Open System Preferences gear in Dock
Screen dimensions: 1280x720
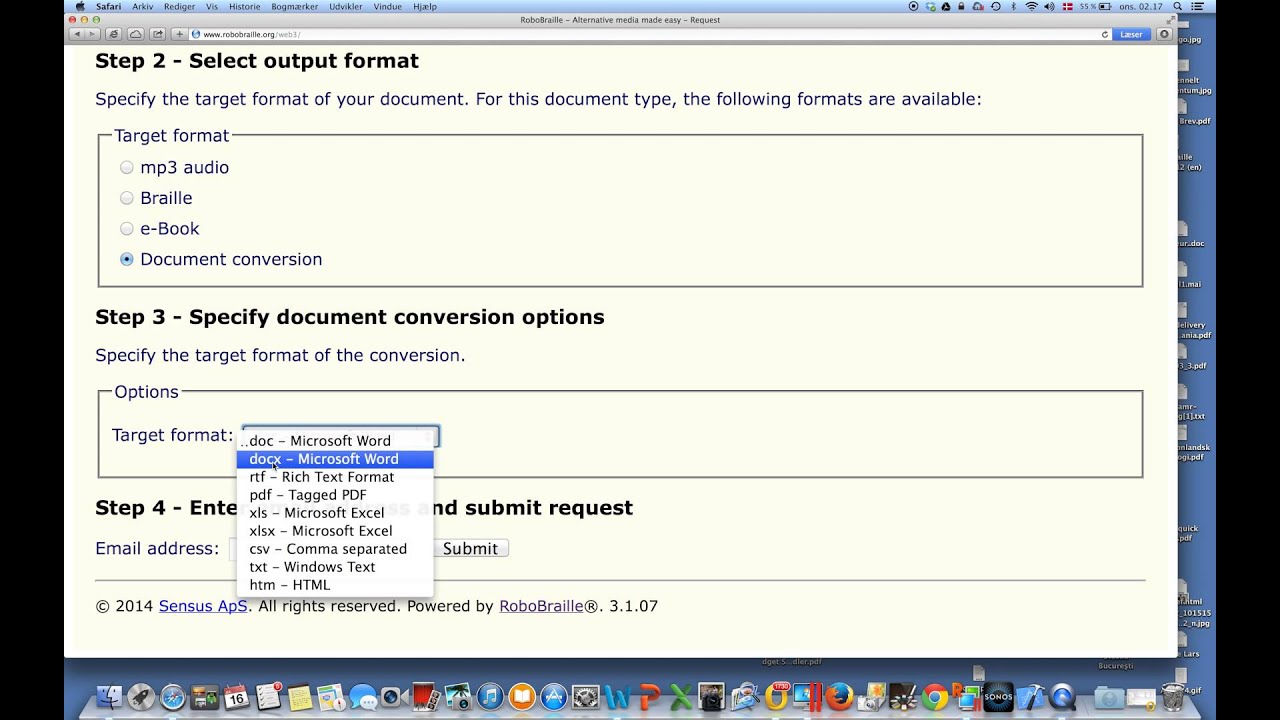pyautogui.click(x=585, y=697)
